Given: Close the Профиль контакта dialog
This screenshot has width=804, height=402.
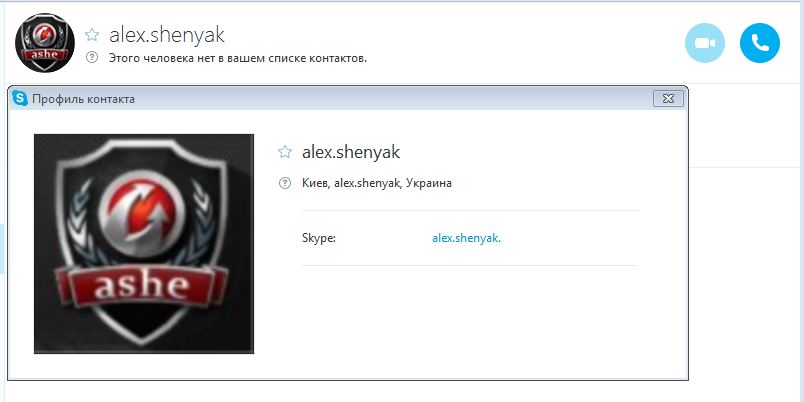Looking at the screenshot, I should click(668, 98).
